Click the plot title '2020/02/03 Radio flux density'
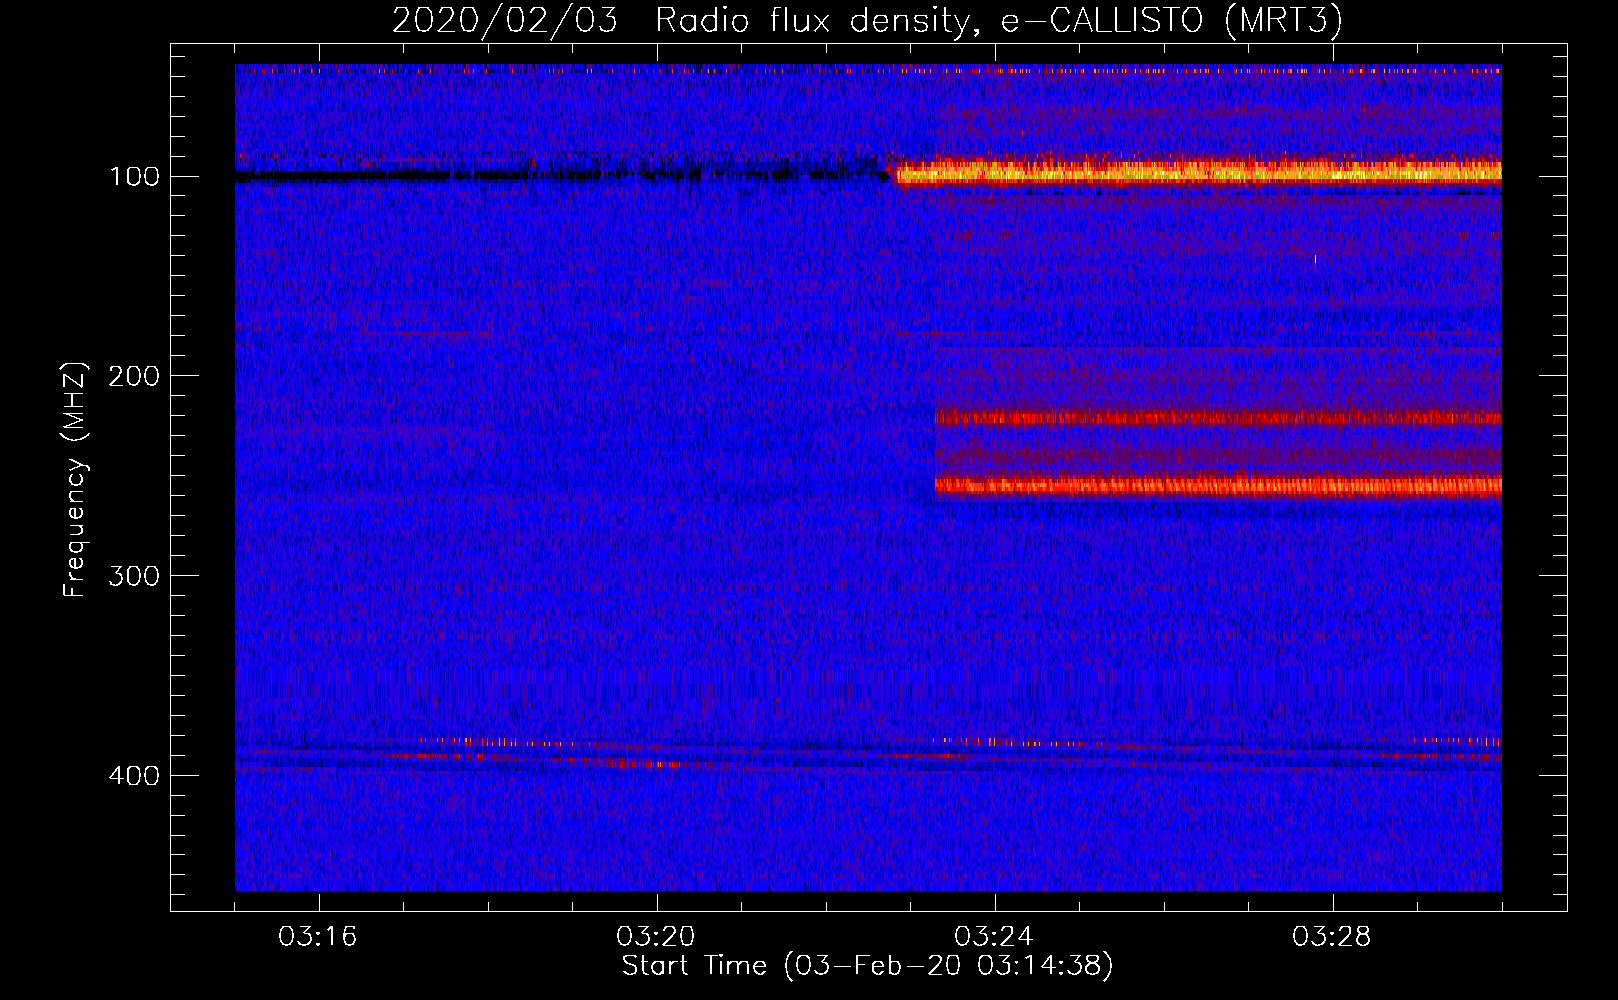 click(683, 21)
